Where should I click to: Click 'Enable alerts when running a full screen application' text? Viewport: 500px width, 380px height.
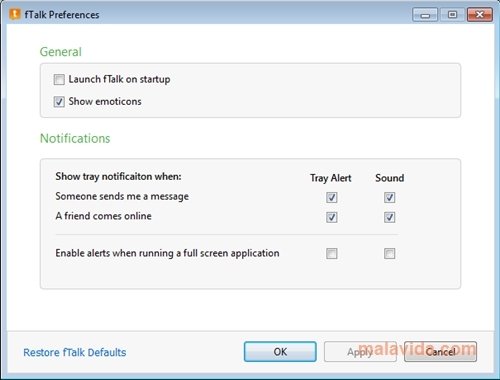pyautogui.click(x=167, y=253)
